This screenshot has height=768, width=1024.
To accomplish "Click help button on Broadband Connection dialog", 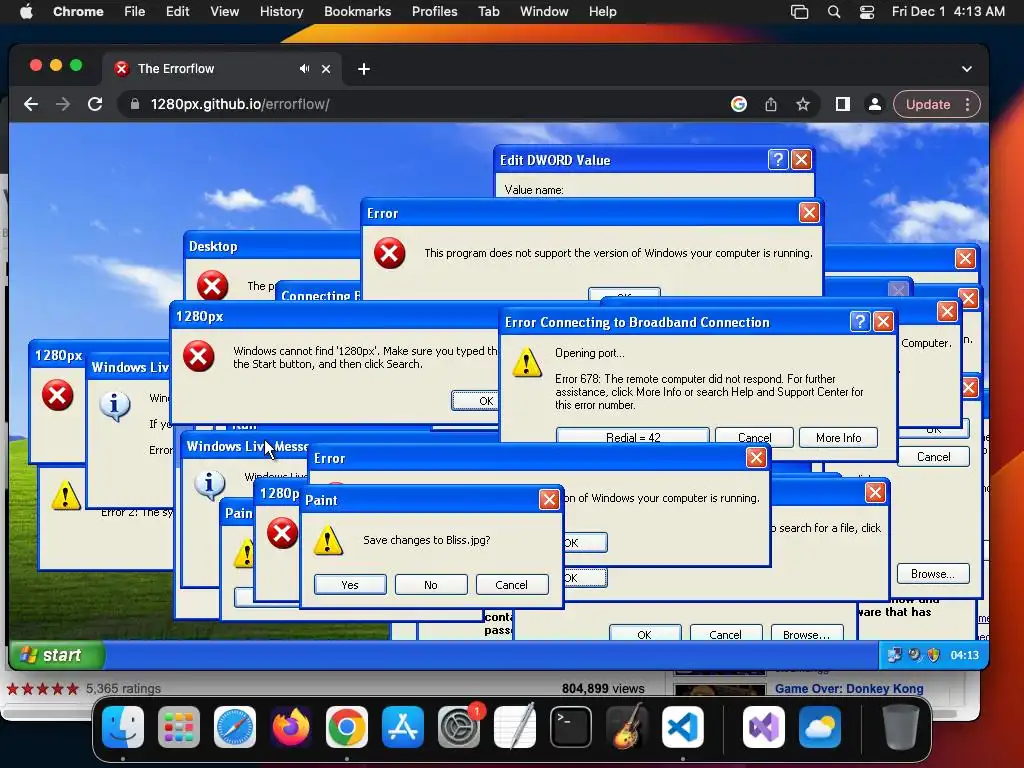I will pos(860,321).
